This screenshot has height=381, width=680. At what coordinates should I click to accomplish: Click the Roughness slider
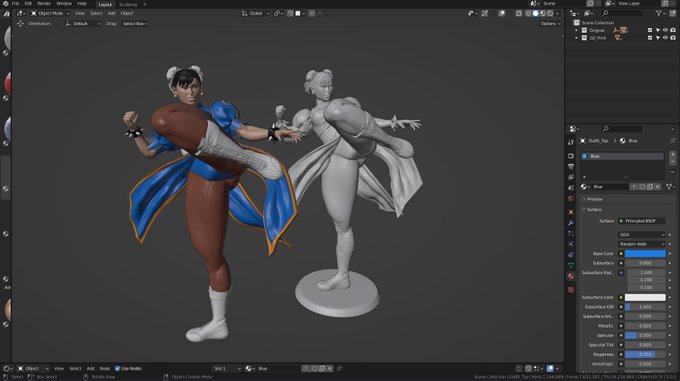[x=645, y=355]
